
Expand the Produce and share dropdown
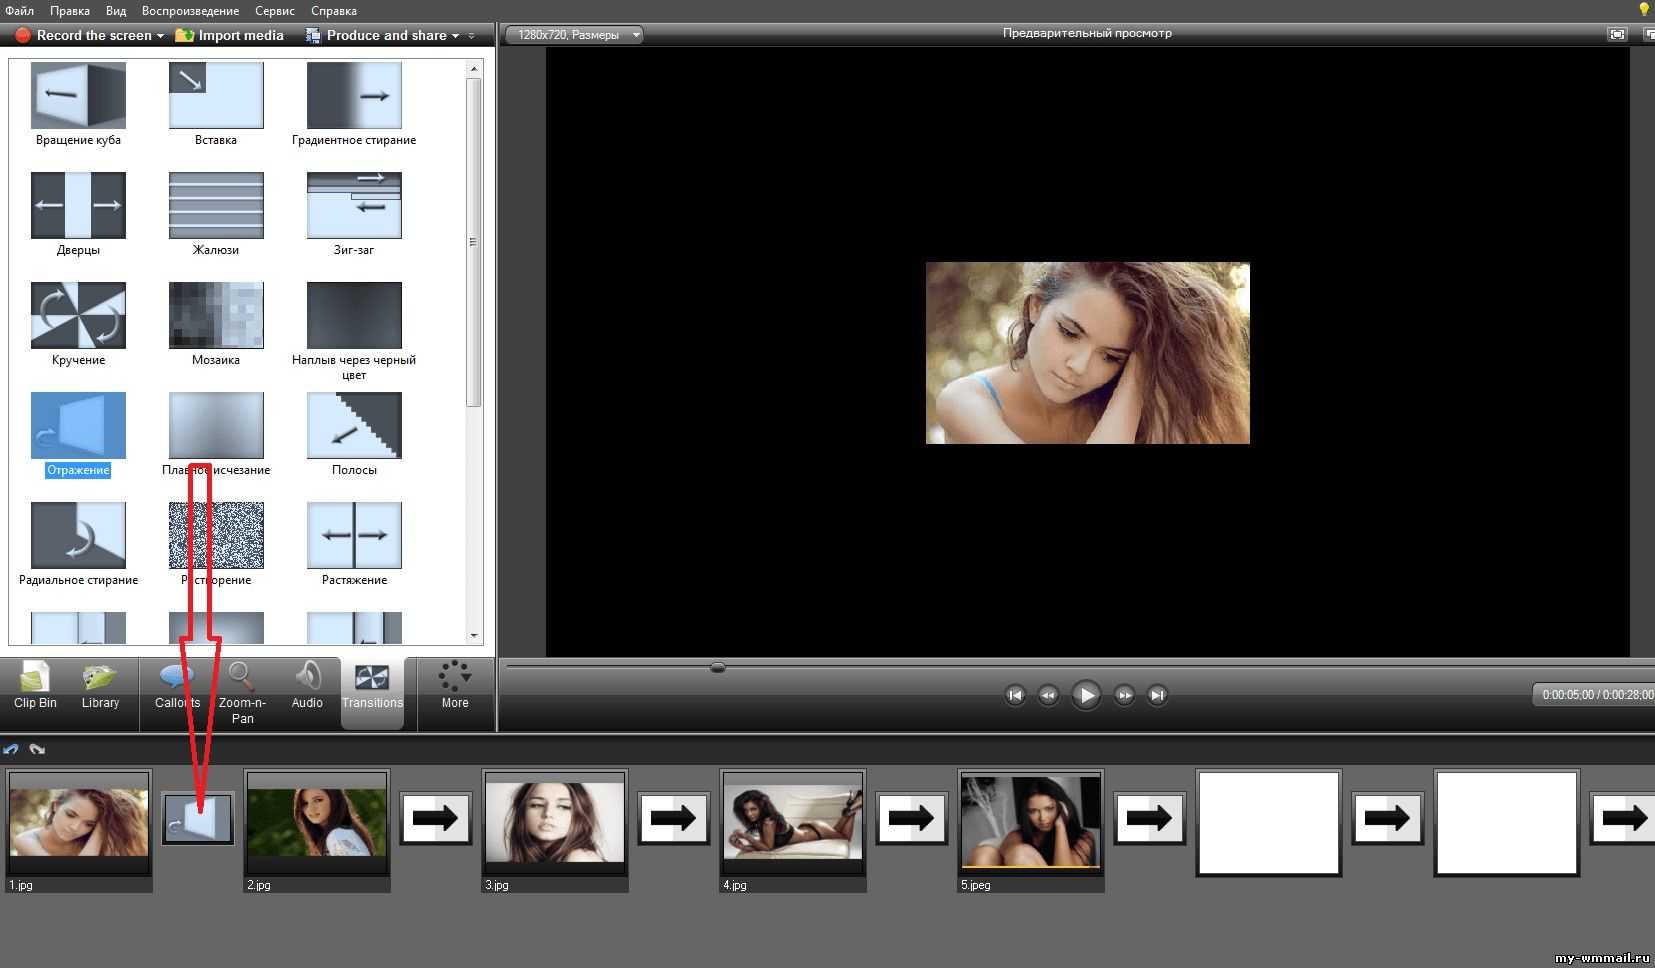click(x=383, y=35)
